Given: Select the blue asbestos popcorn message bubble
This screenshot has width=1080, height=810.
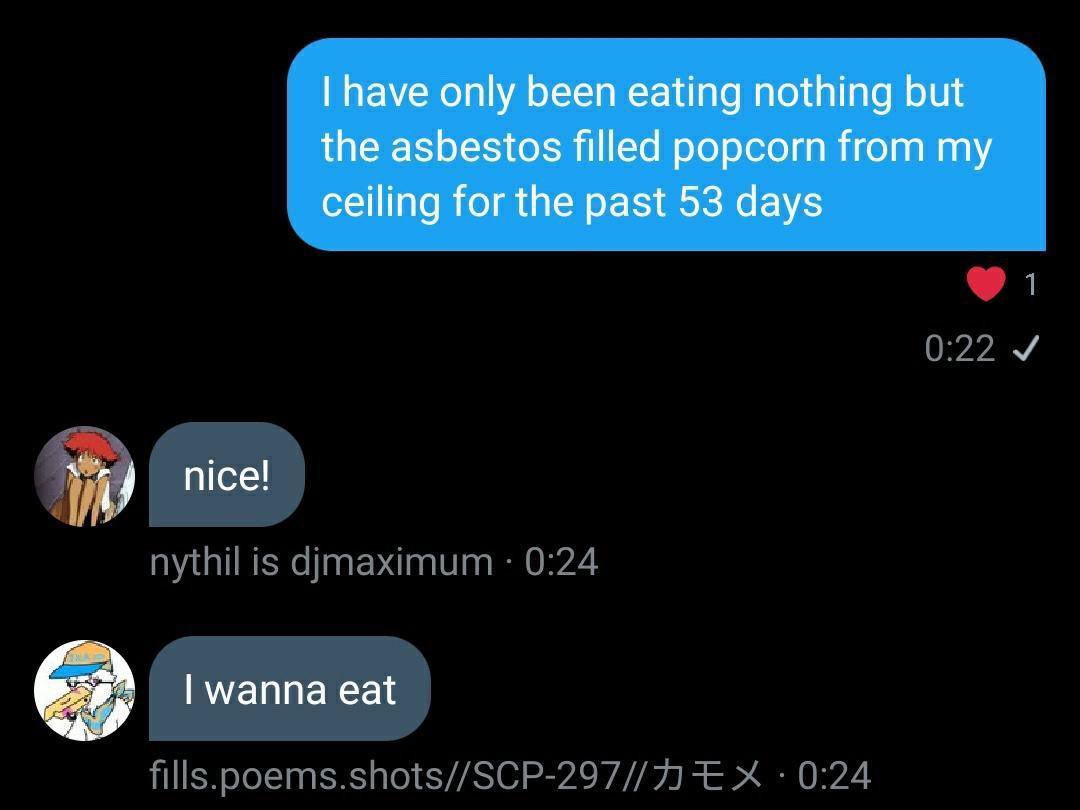Looking at the screenshot, I should pos(666,145).
